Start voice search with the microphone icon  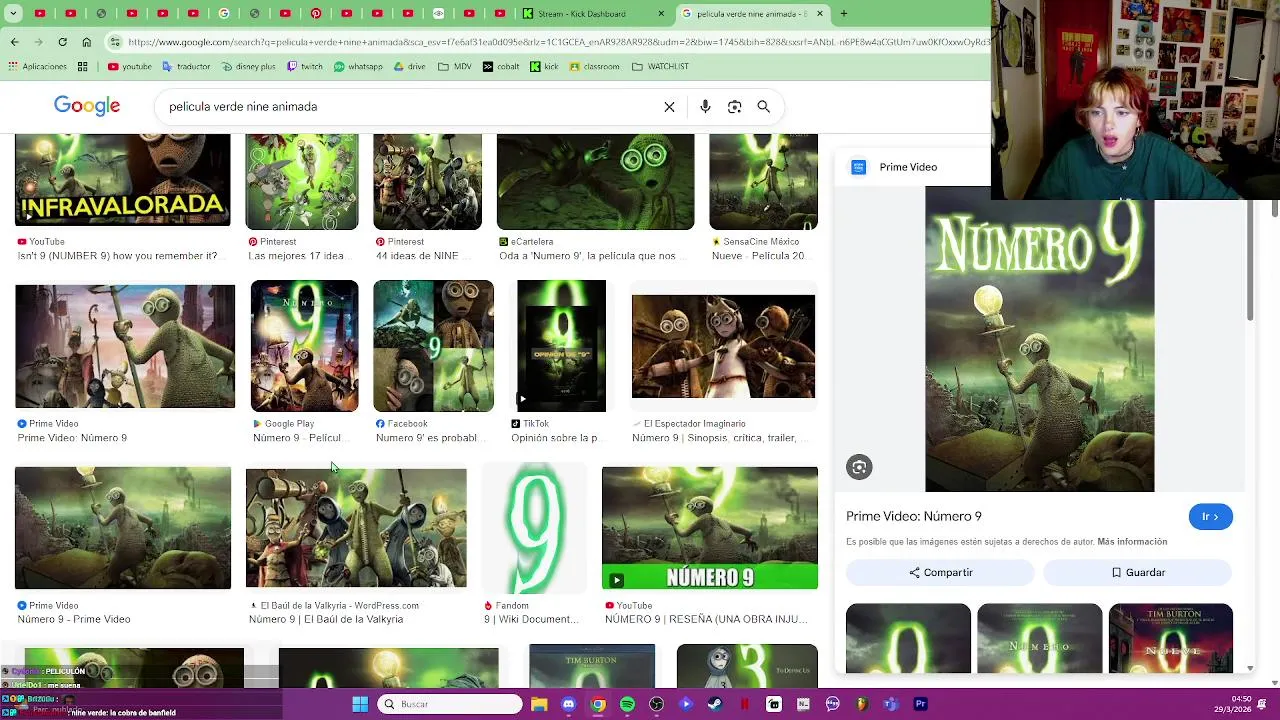(705, 107)
